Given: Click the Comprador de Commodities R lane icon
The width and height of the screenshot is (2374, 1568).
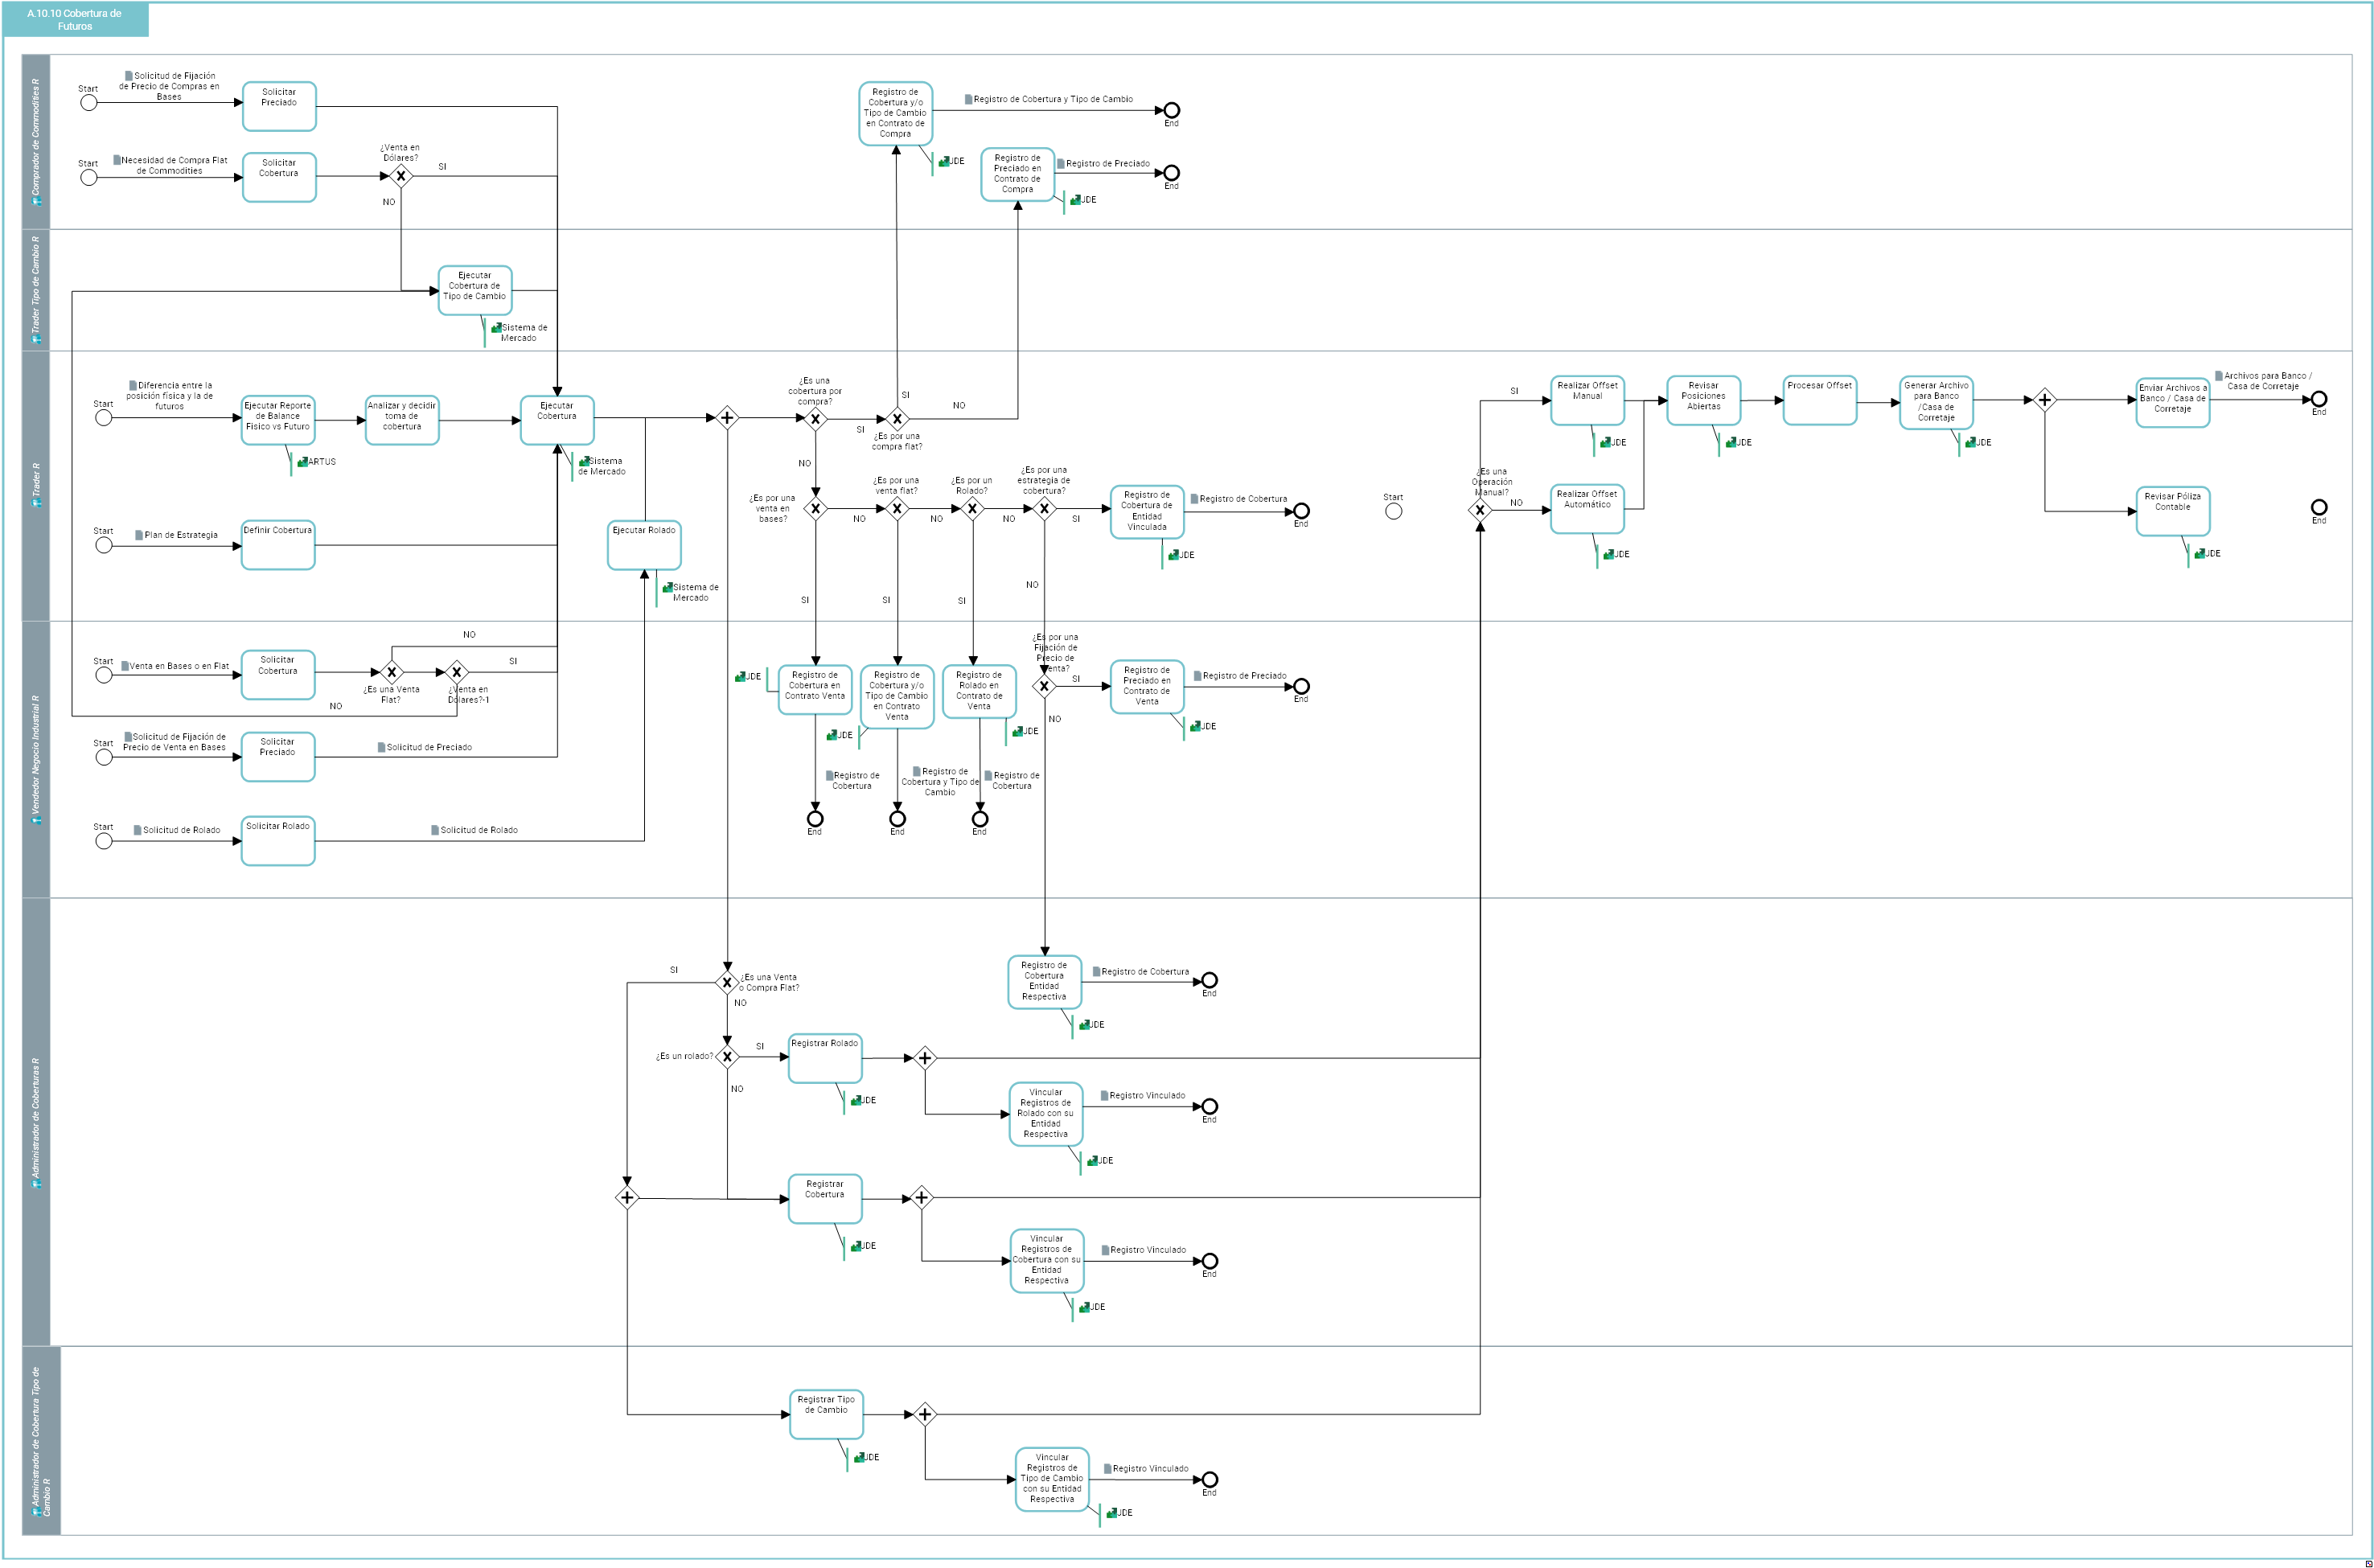Looking at the screenshot, I should (37, 201).
